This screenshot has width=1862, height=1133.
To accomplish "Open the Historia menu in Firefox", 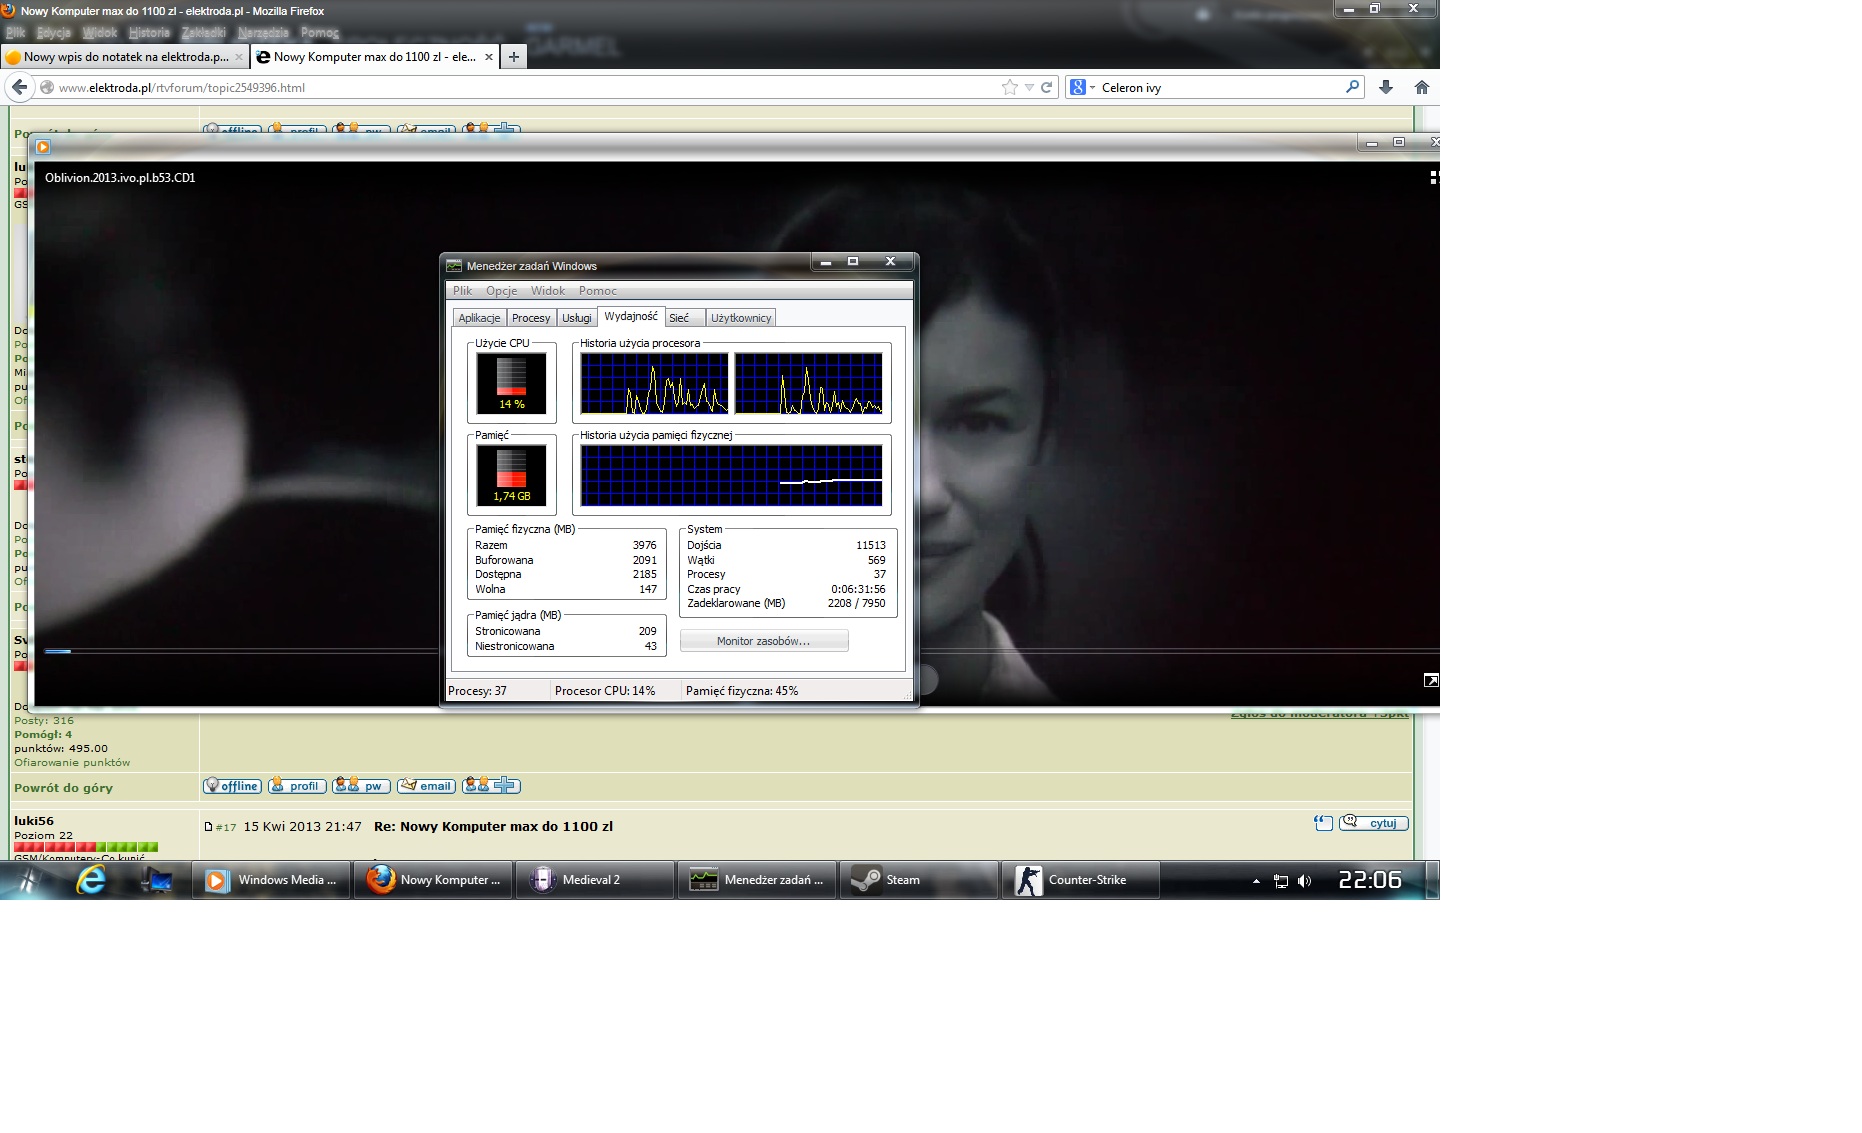I will [149, 33].
